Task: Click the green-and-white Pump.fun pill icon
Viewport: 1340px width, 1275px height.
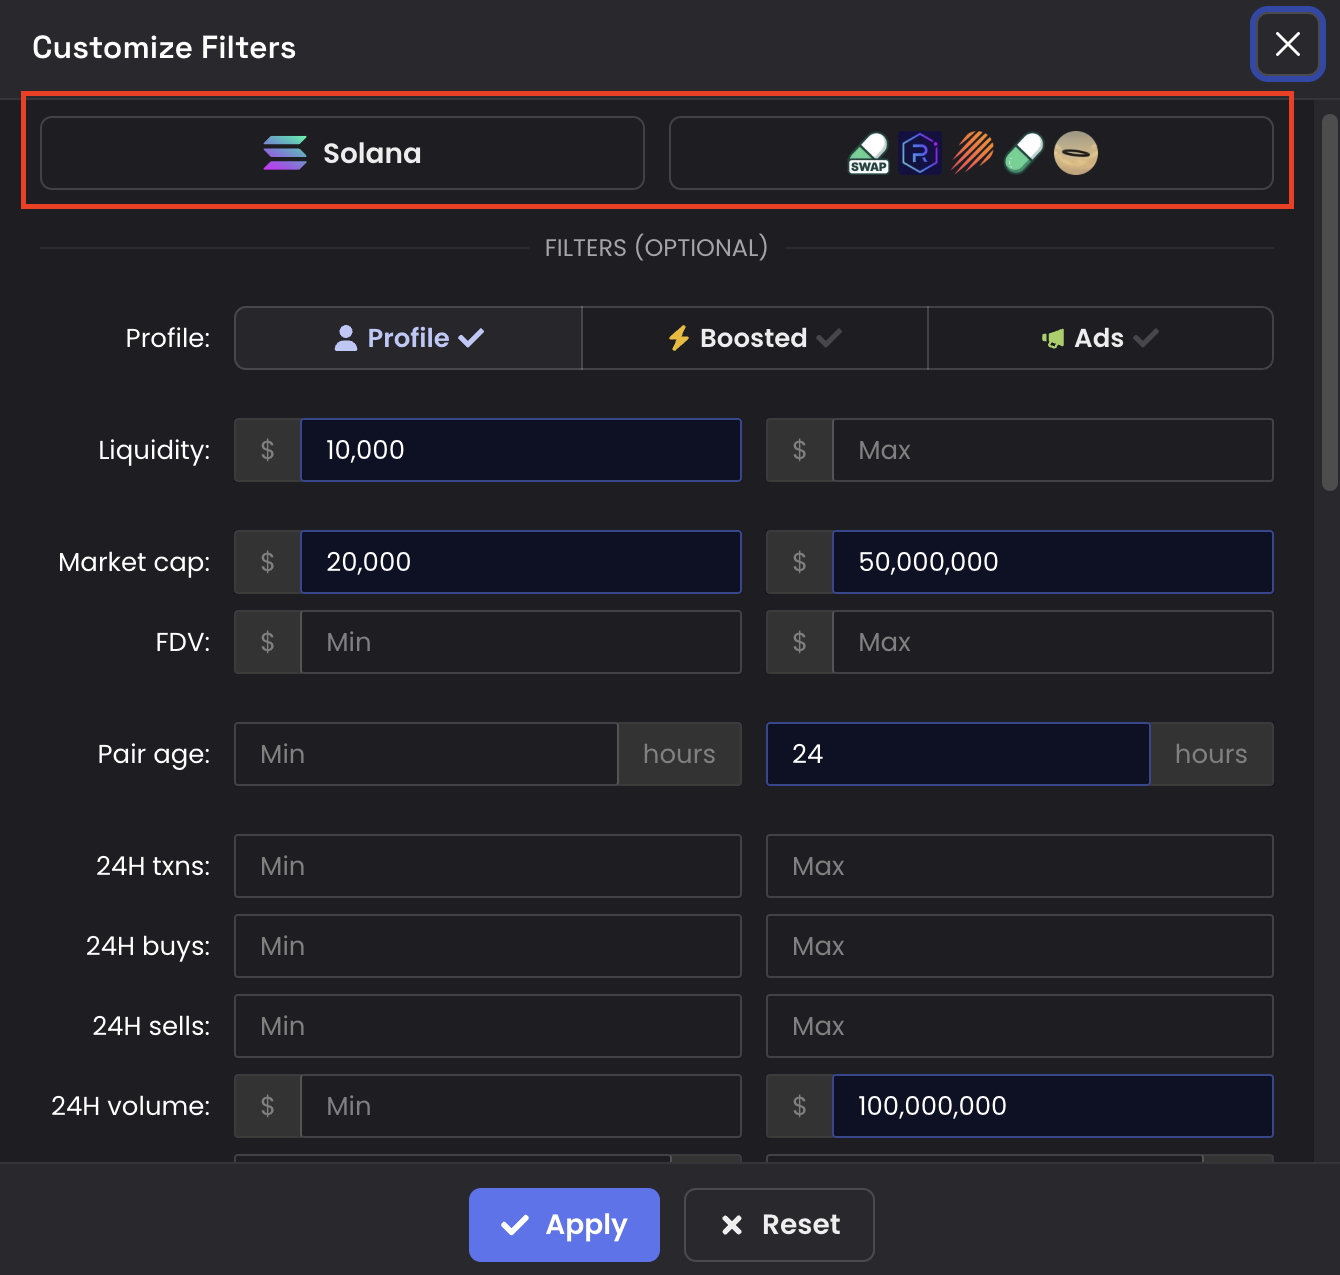Action: tap(1024, 154)
